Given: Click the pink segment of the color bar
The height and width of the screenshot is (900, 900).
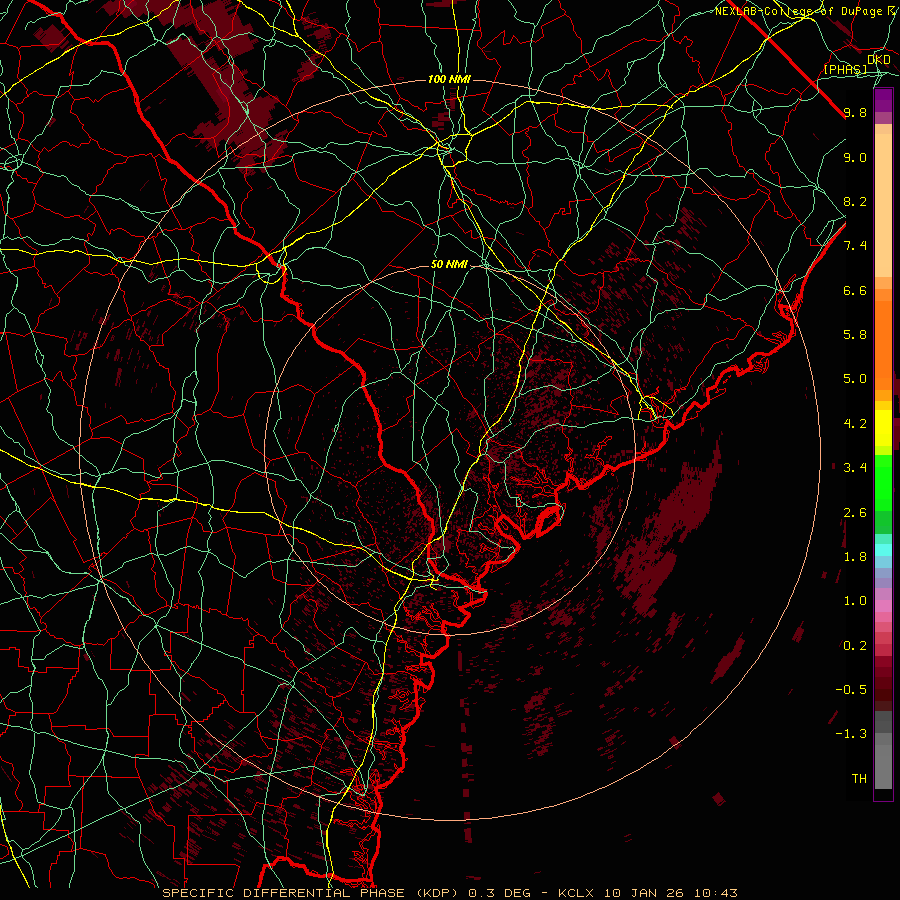Looking at the screenshot, I should tap(883, 606).
